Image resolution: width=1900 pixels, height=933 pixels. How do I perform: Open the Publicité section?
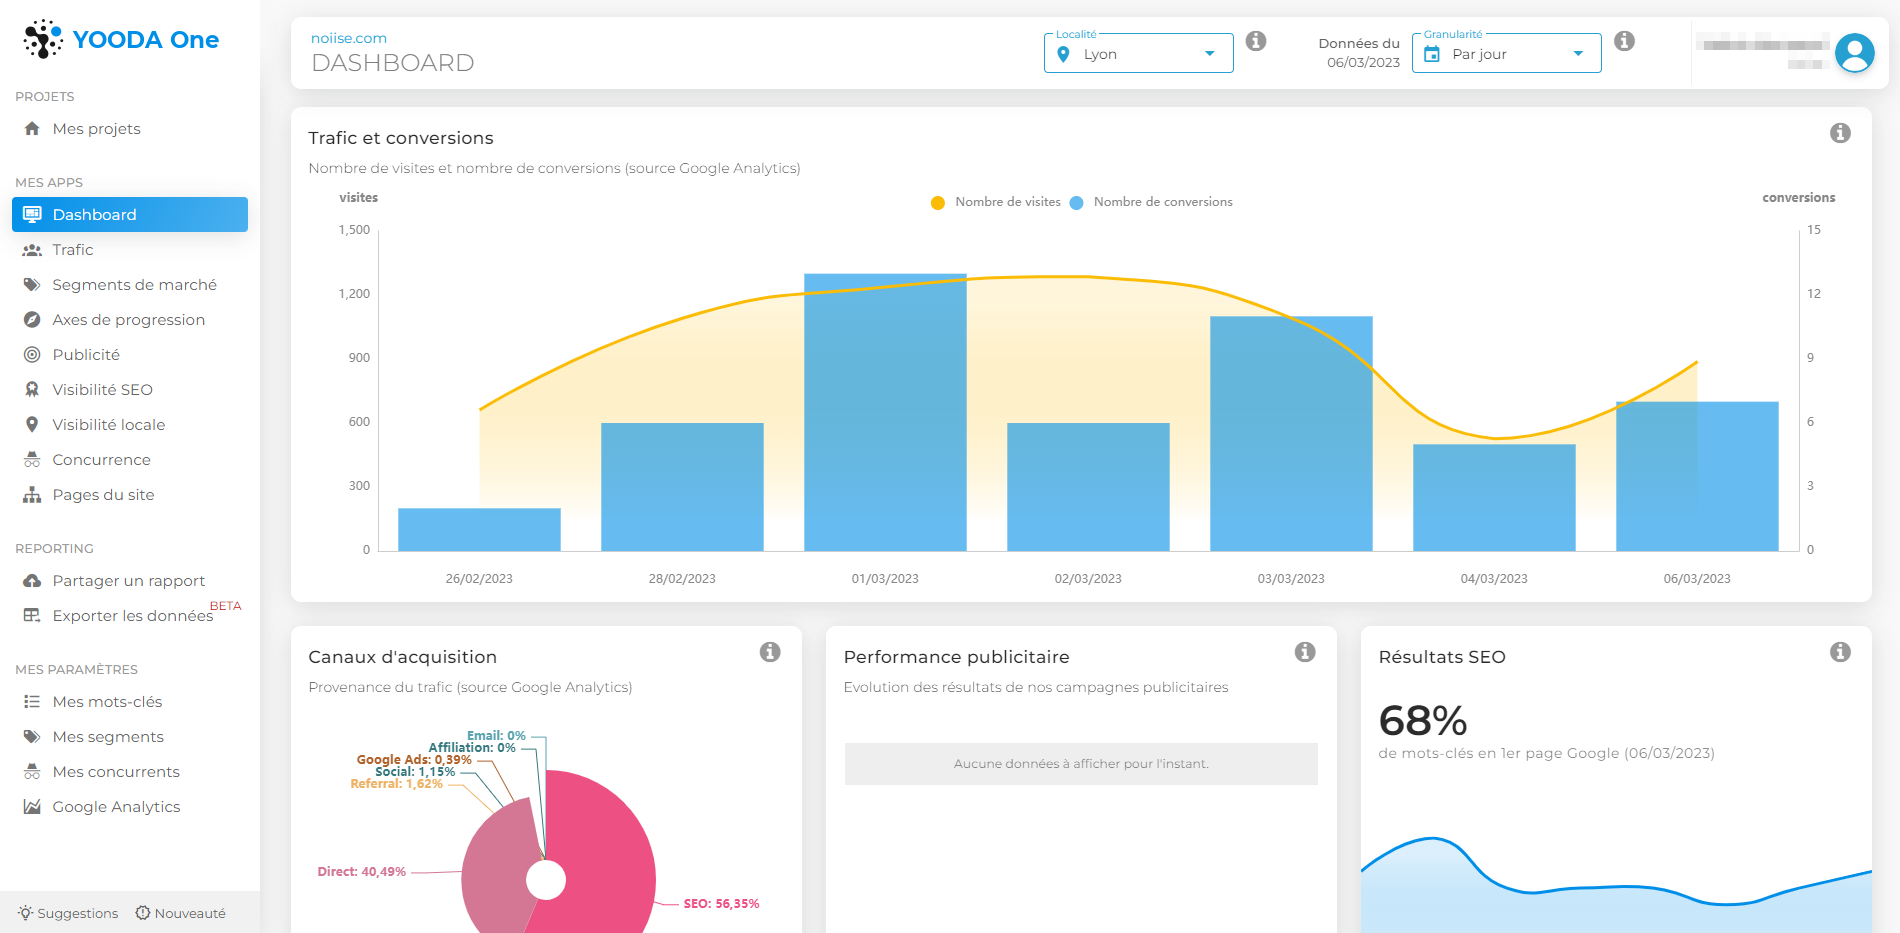[x=130, y=355]
